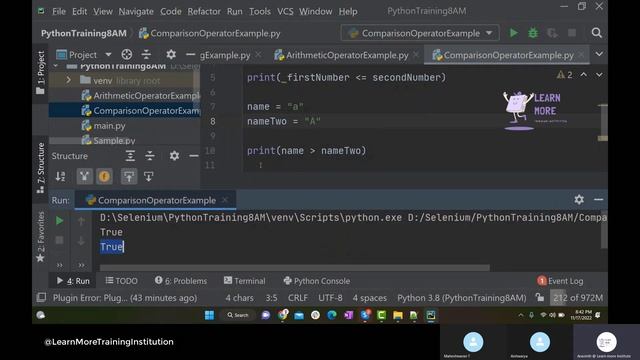Viewport: 640px width, 360px height.
Task: Open the Terminal tool window
Action: coord(244,281)
